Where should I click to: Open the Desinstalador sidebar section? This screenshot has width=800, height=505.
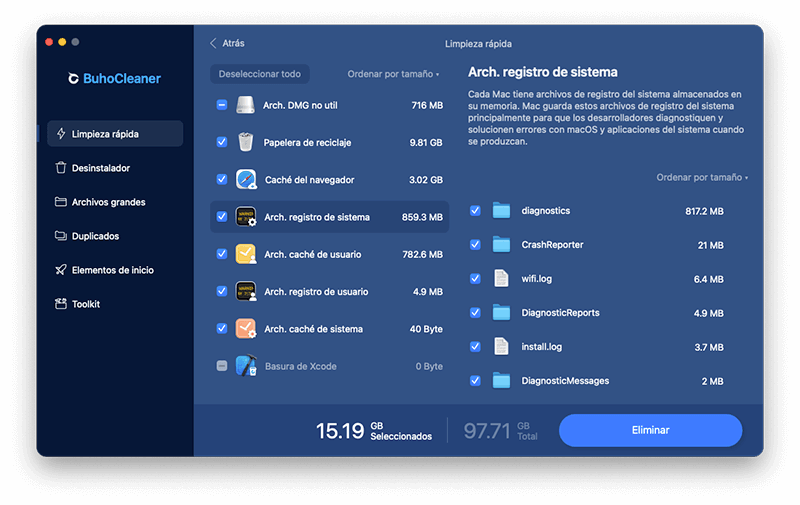115,168
